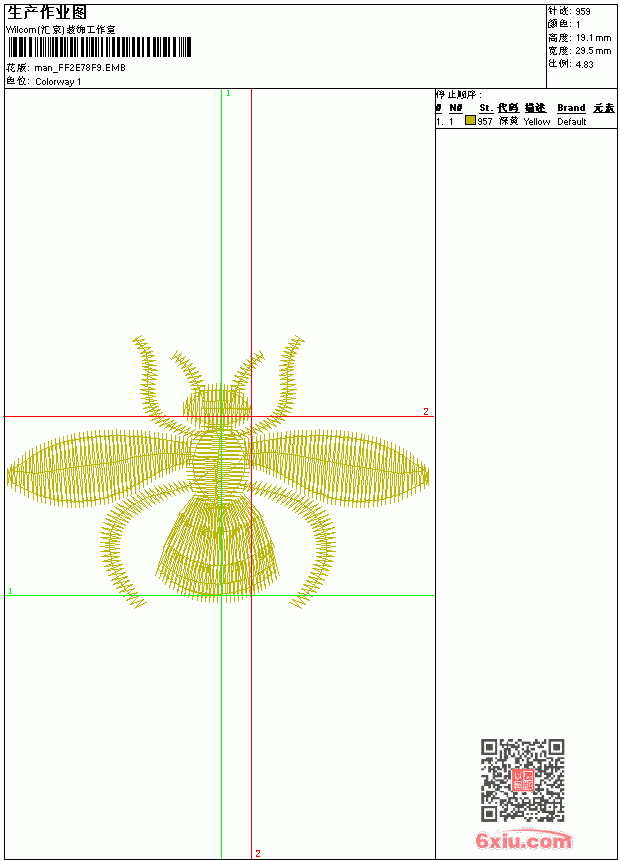Click the 'Wilcom(汇京)装饰工作室' studio name

tap(60, 30)
